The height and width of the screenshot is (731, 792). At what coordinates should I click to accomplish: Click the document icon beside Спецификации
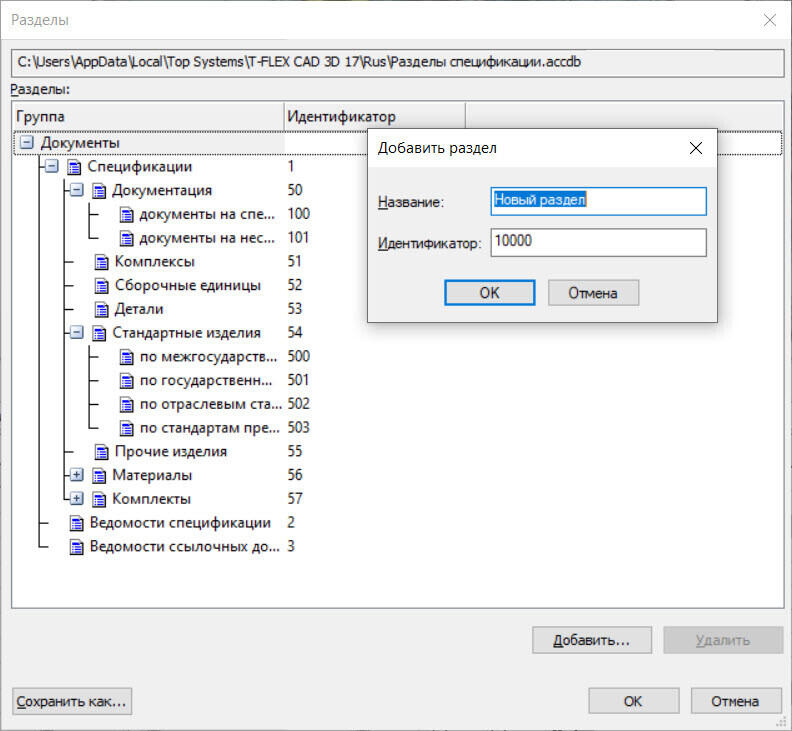click(74, 167)
